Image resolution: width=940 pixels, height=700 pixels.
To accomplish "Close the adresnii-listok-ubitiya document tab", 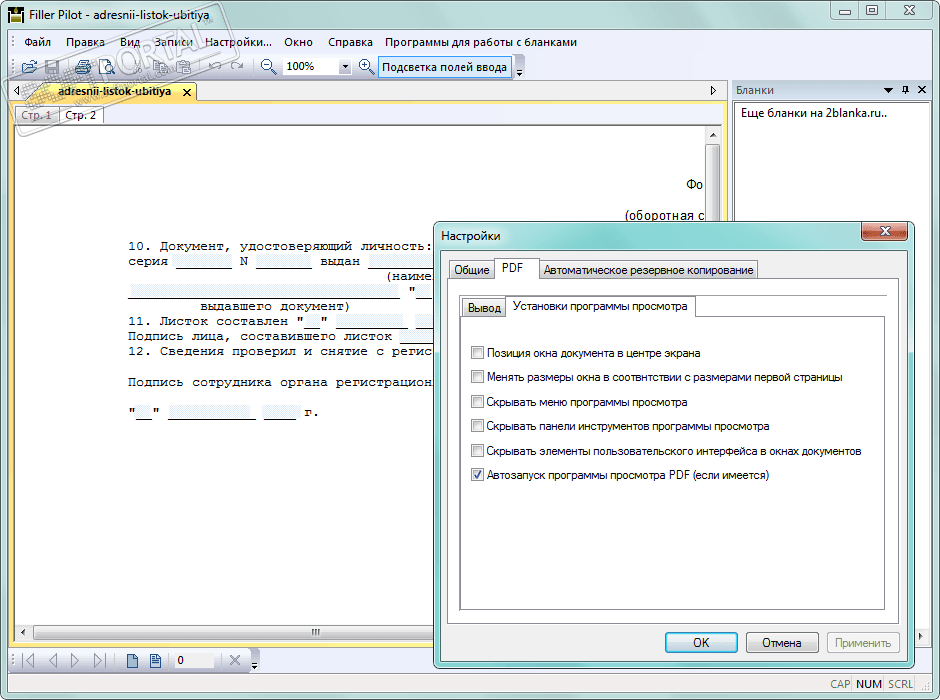I will click(187, 92).
